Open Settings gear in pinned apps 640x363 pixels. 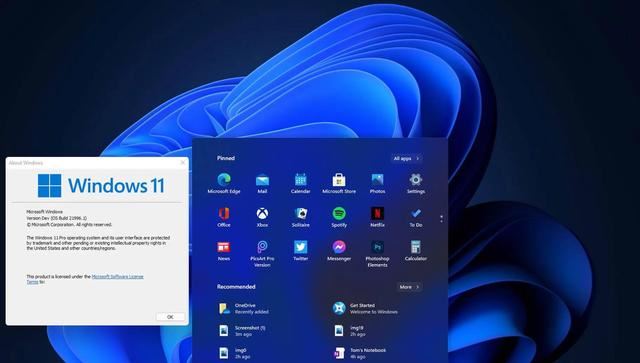[x=416, y=183]
